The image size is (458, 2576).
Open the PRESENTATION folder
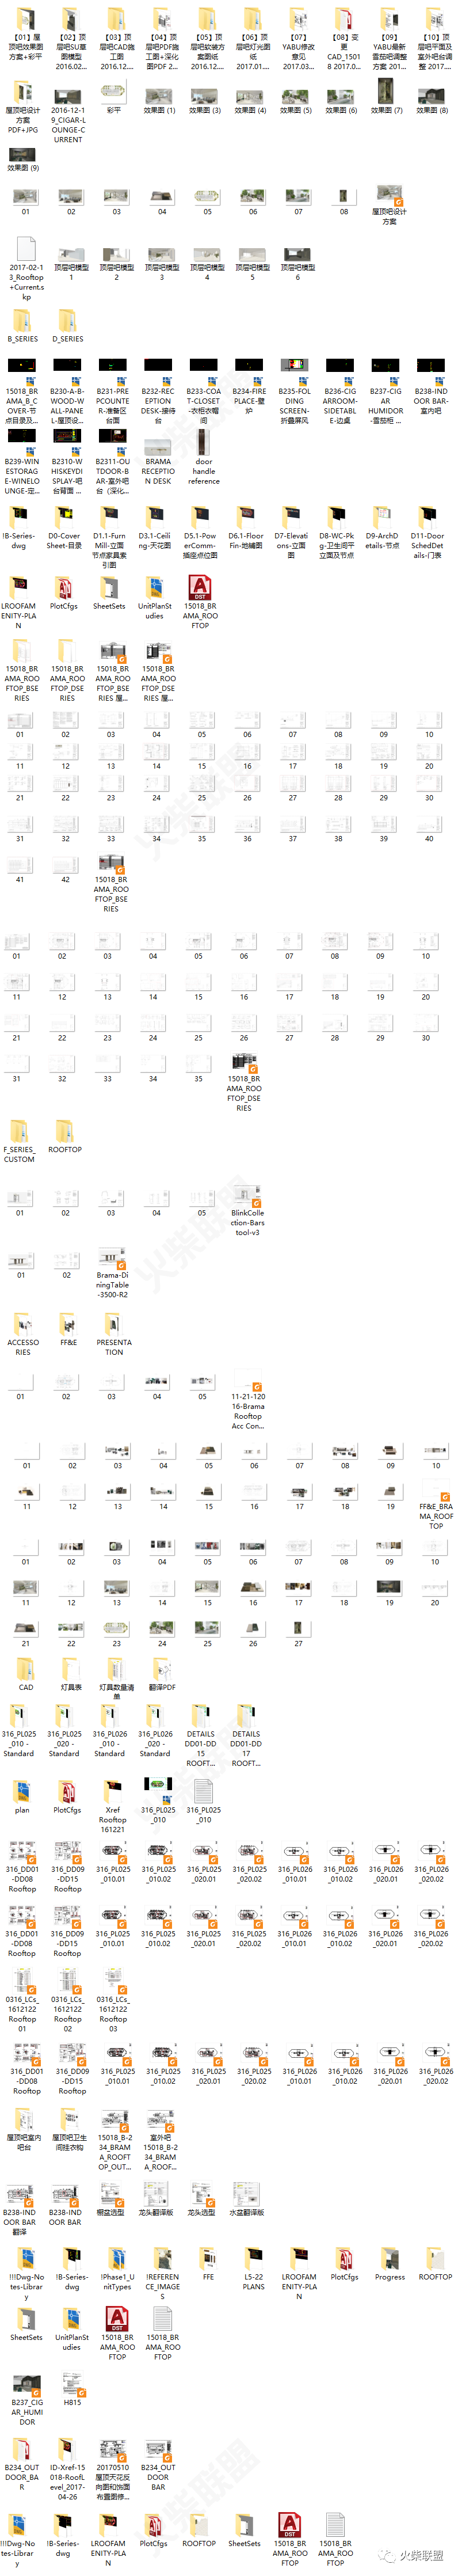pyautogui.click(x=114, y=1334)
